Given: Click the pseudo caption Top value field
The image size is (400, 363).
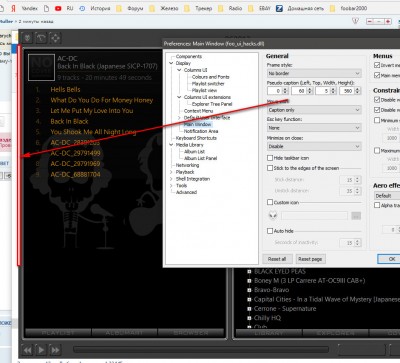Looking at the screenshot, I should pyautogui.click(x=299, y=91).
